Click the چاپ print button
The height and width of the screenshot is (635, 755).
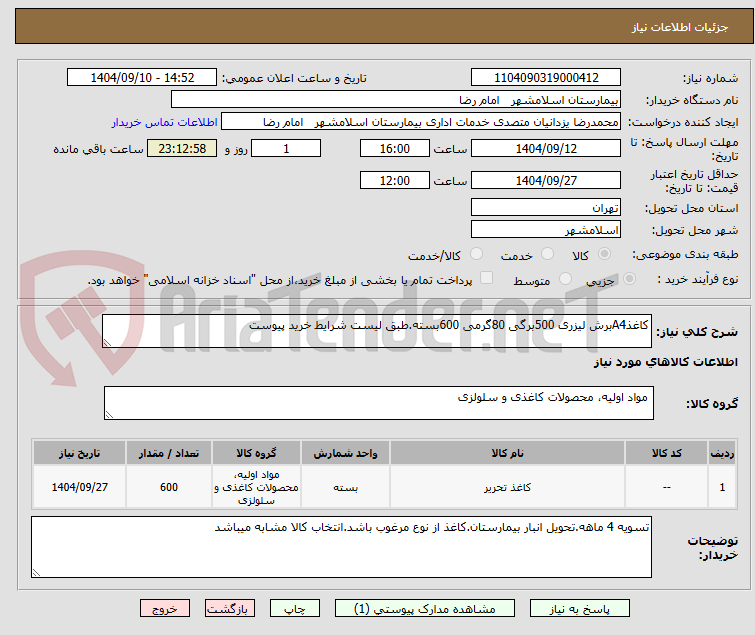(x=295, y=609)
